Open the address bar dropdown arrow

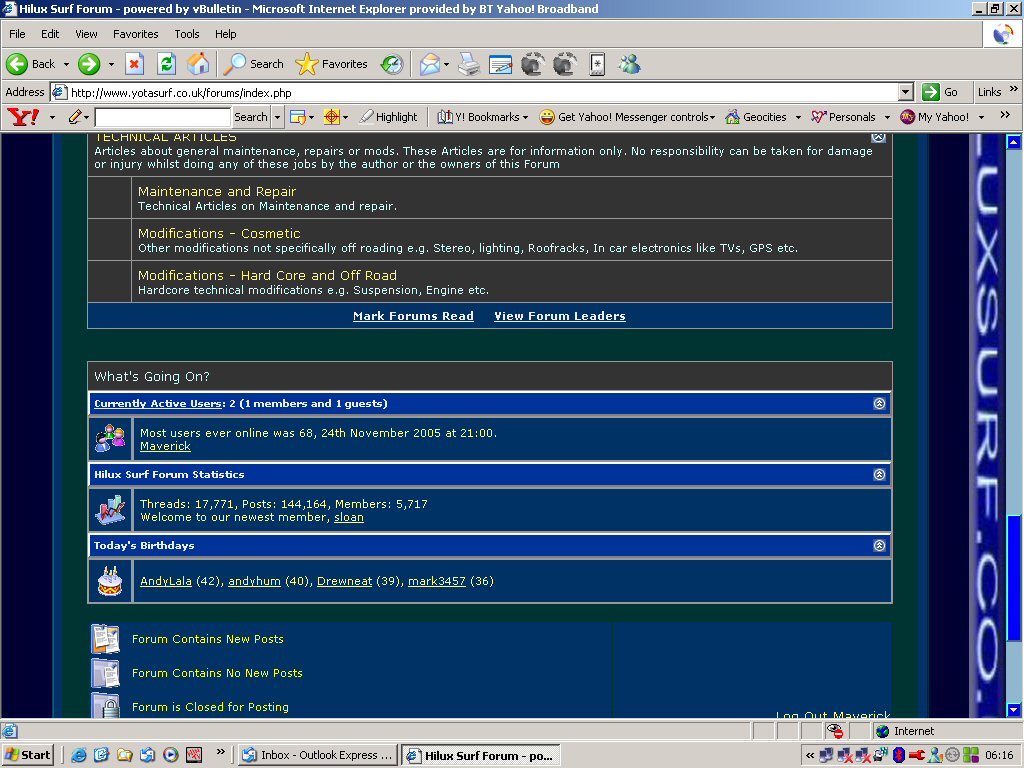click(x=906, y=92)
